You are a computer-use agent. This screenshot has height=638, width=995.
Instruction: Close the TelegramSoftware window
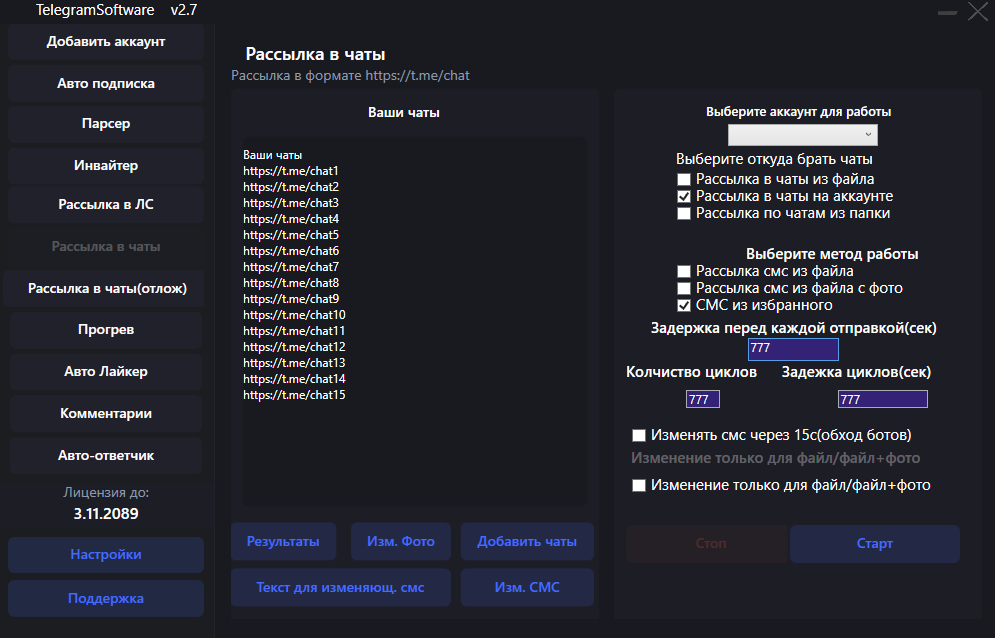point(977,11)
